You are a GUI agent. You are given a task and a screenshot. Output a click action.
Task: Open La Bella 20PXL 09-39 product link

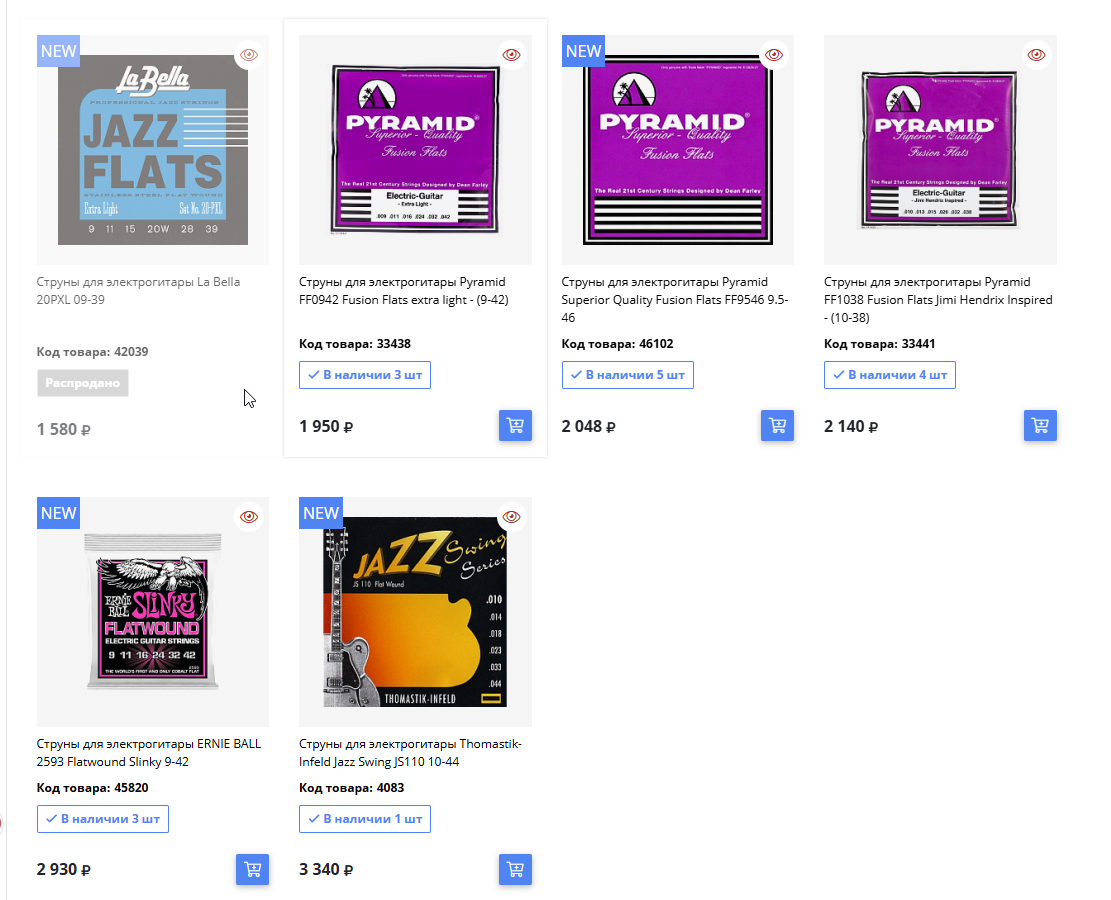coord(138,291)
